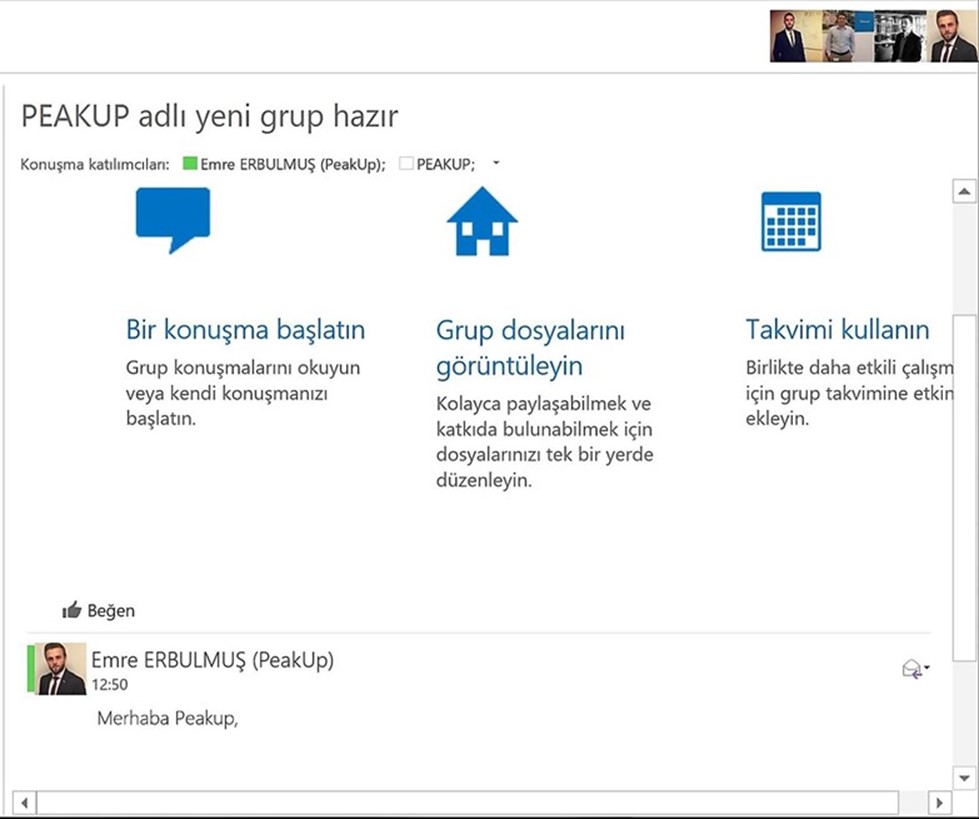The width and height of the screenshot is (979, 819).
Task: Click the horizontal scrollbar left arrow
Action: tap(24, 802)
